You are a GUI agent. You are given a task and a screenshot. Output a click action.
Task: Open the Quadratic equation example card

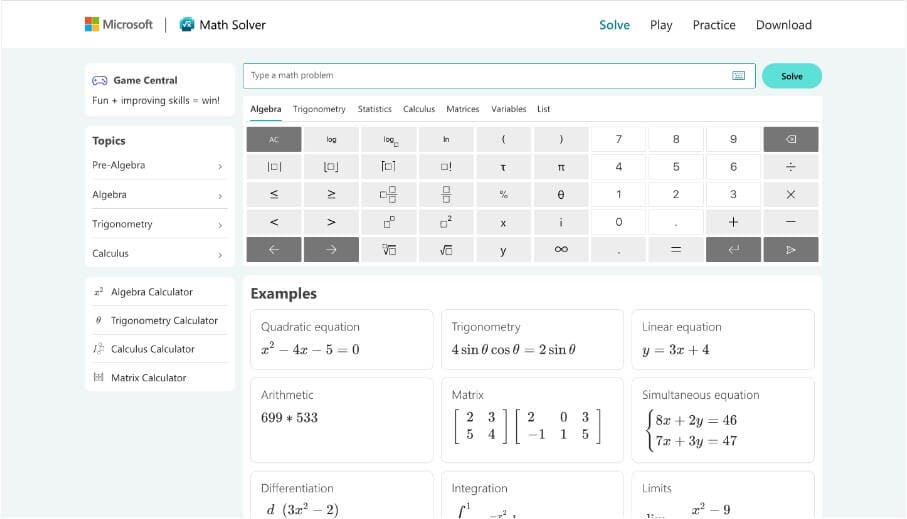(338, 340)
